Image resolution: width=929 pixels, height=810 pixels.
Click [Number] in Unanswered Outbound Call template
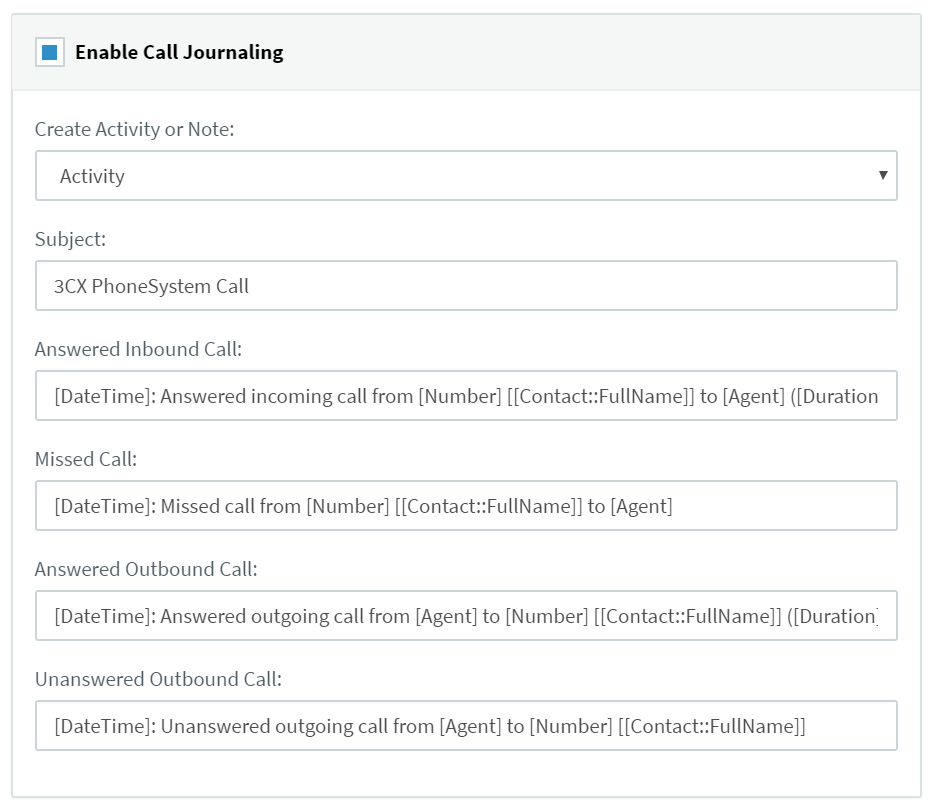(570, 726)
